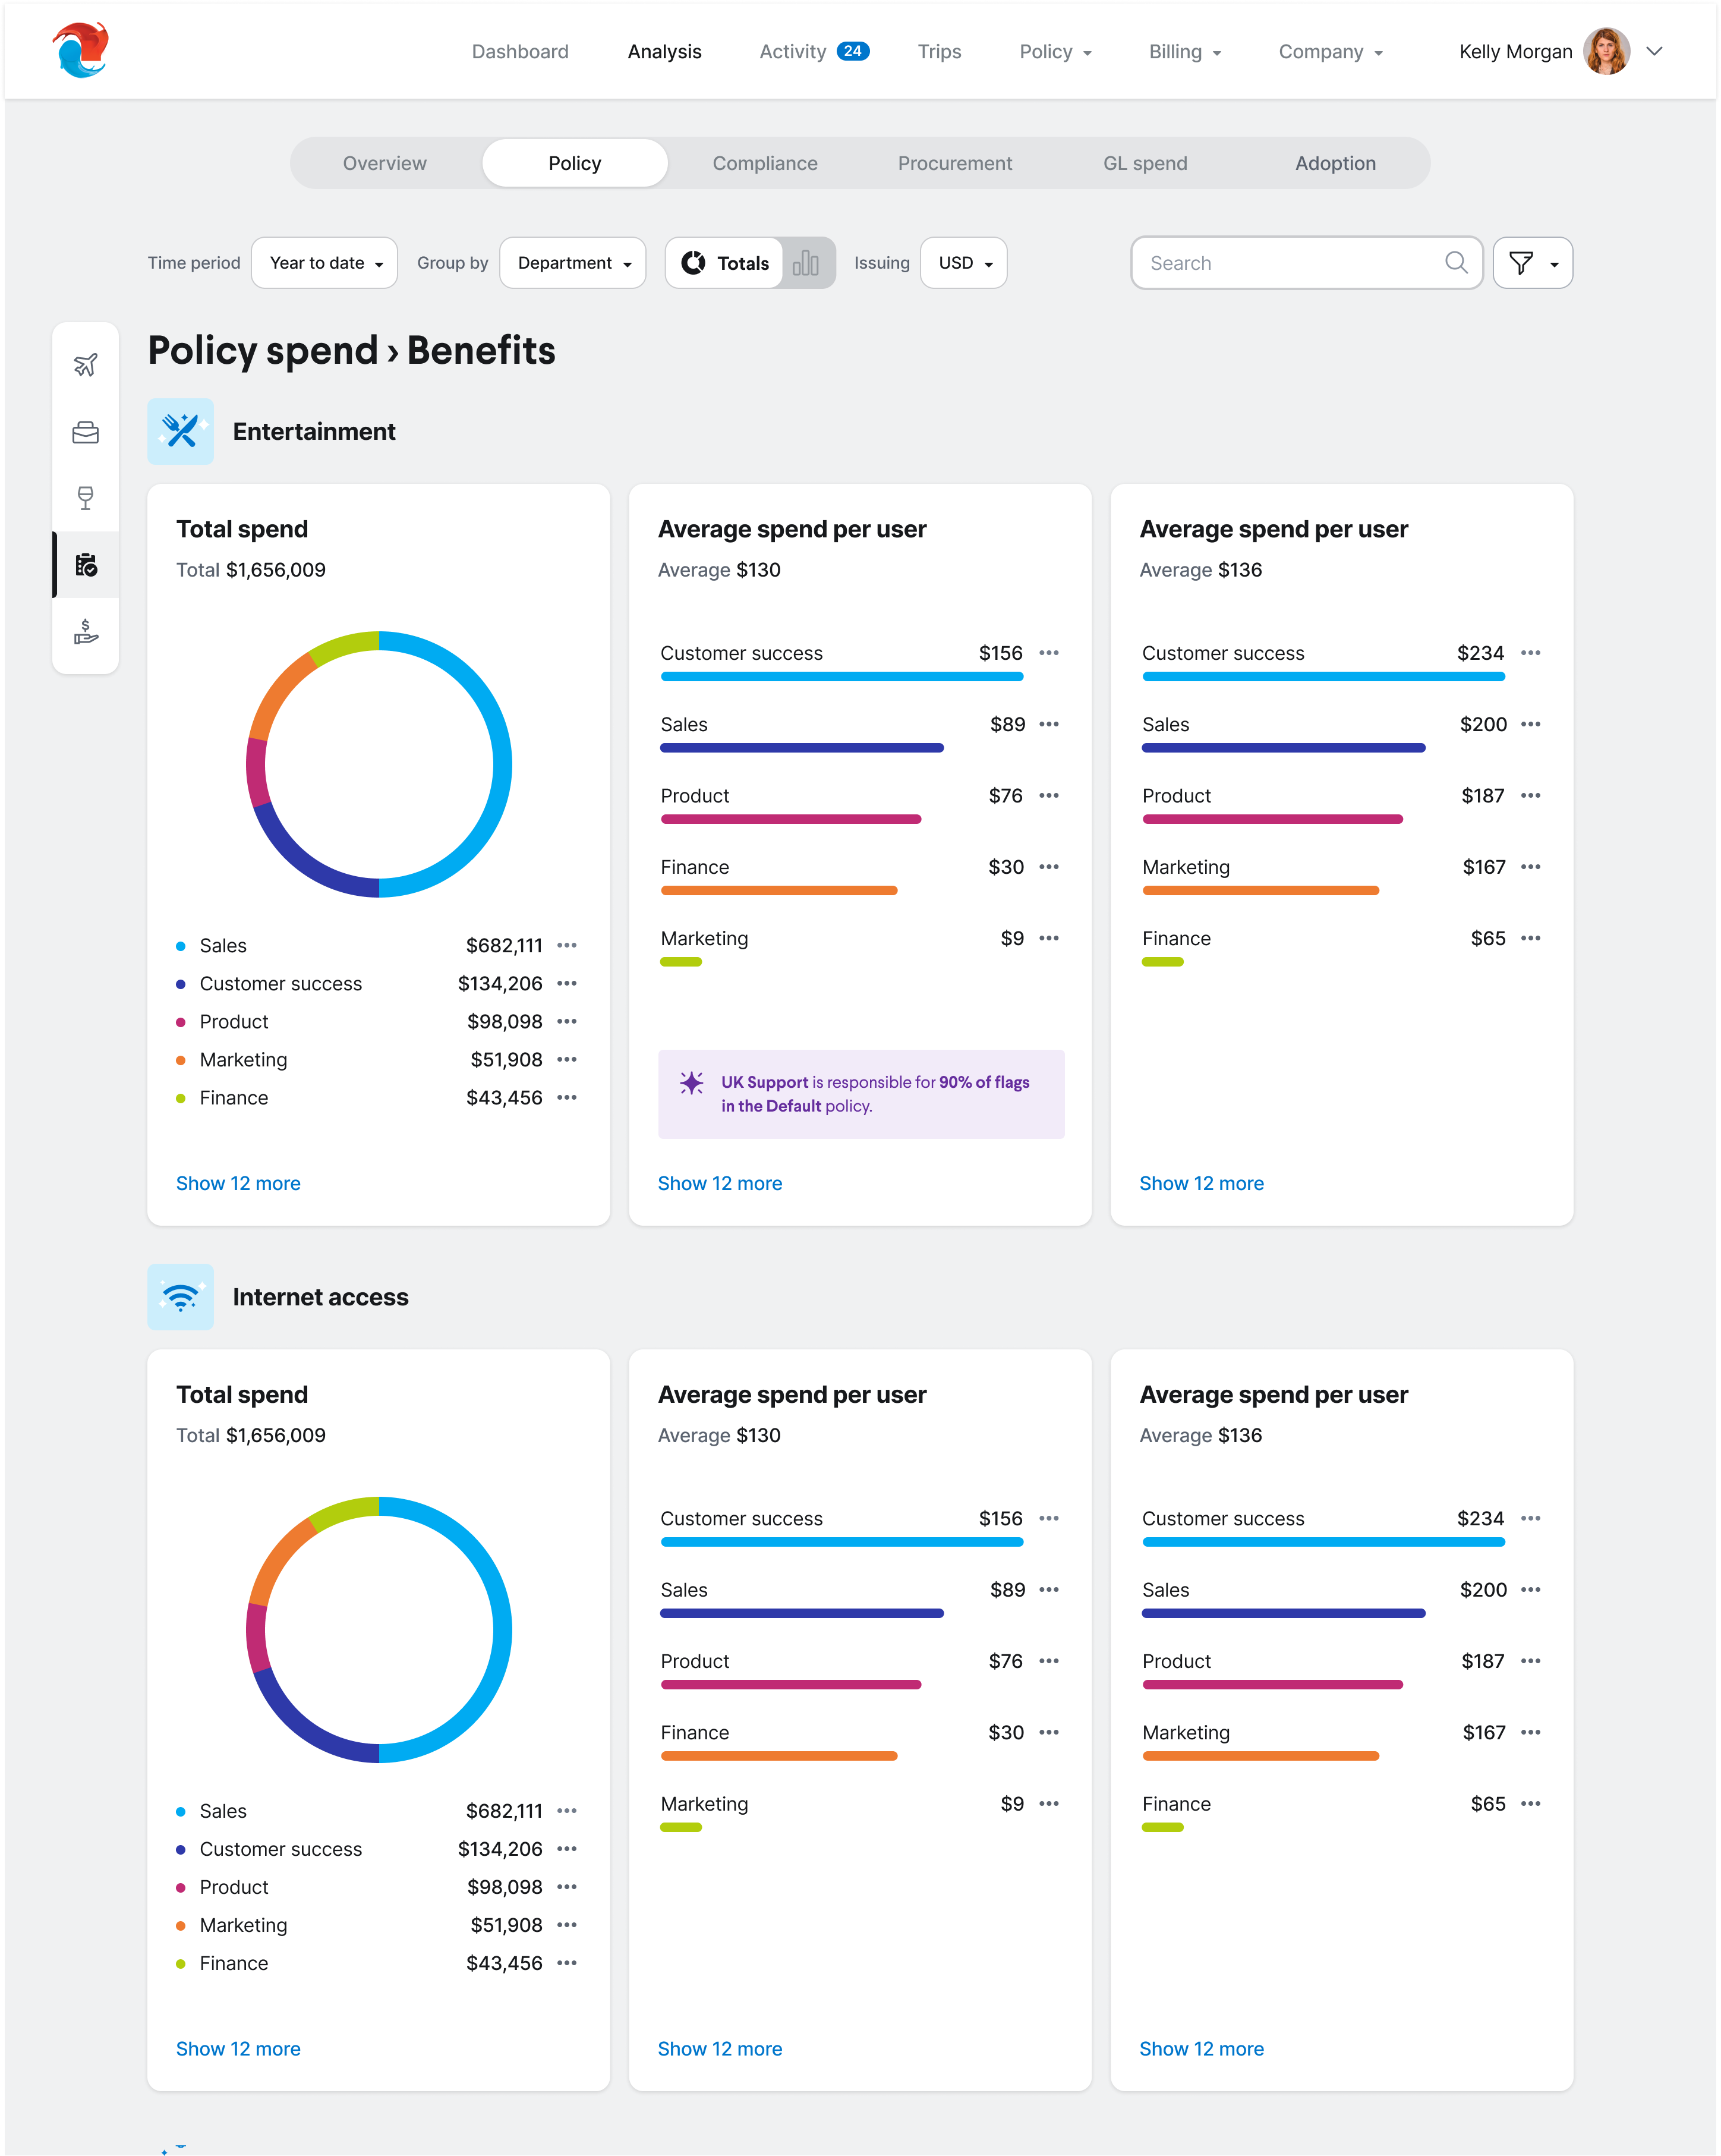
Task: Open the wine glass sidebar icon
Action: 86,498
